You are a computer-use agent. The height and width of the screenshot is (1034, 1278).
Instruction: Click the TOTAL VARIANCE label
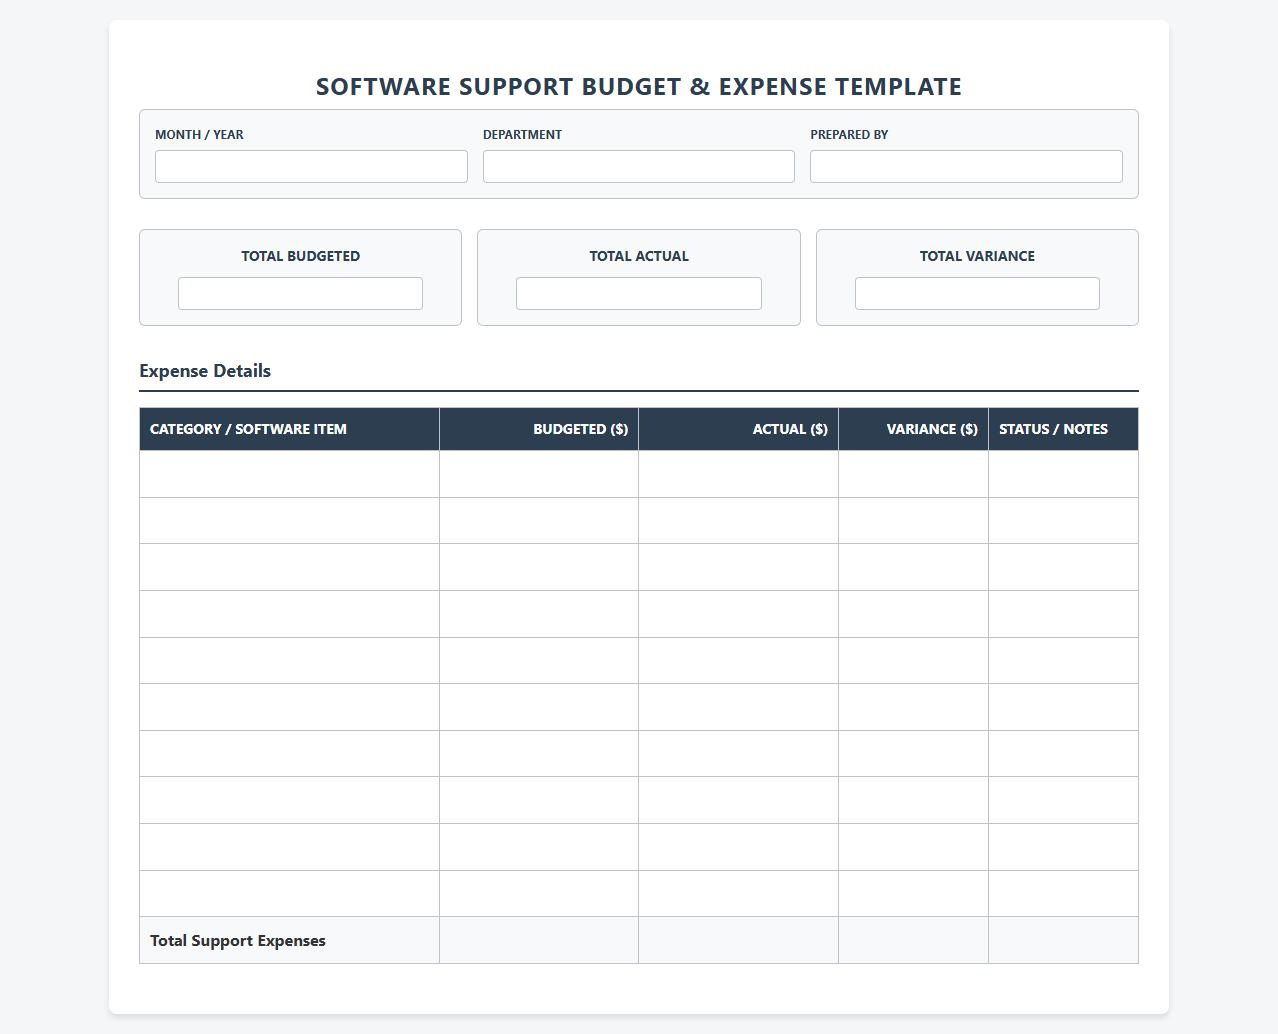pyautogui.click(x=977, y=256)
